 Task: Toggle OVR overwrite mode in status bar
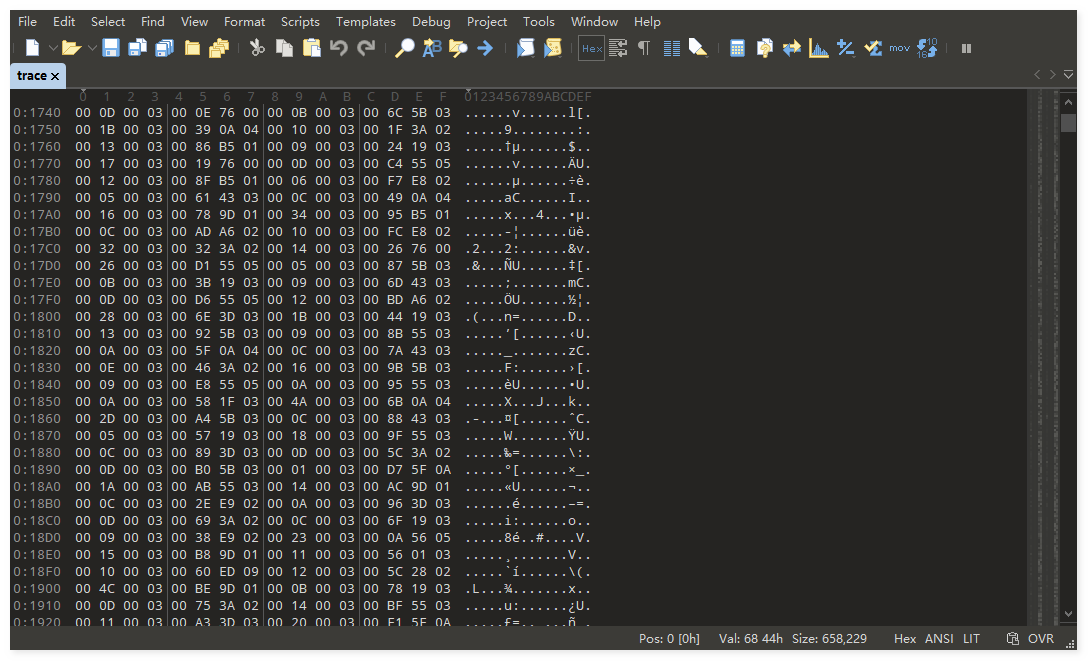click(x=1040, y=638)
